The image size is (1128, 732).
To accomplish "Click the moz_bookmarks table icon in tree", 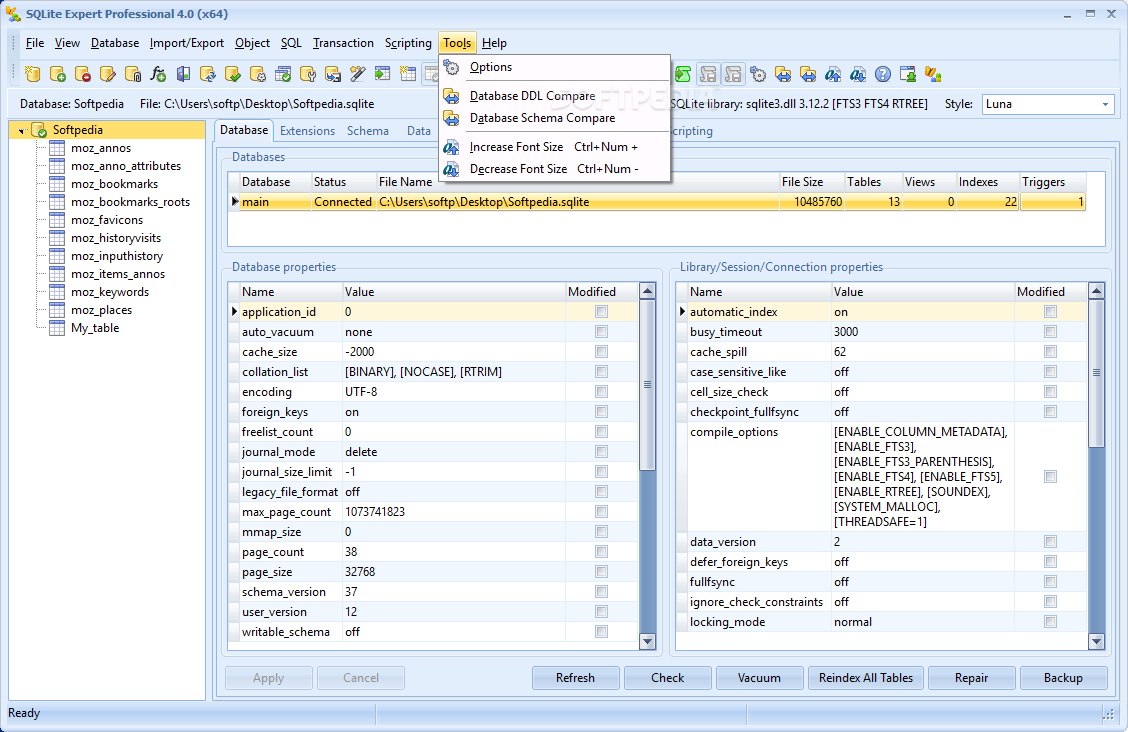I will point(58,184).
